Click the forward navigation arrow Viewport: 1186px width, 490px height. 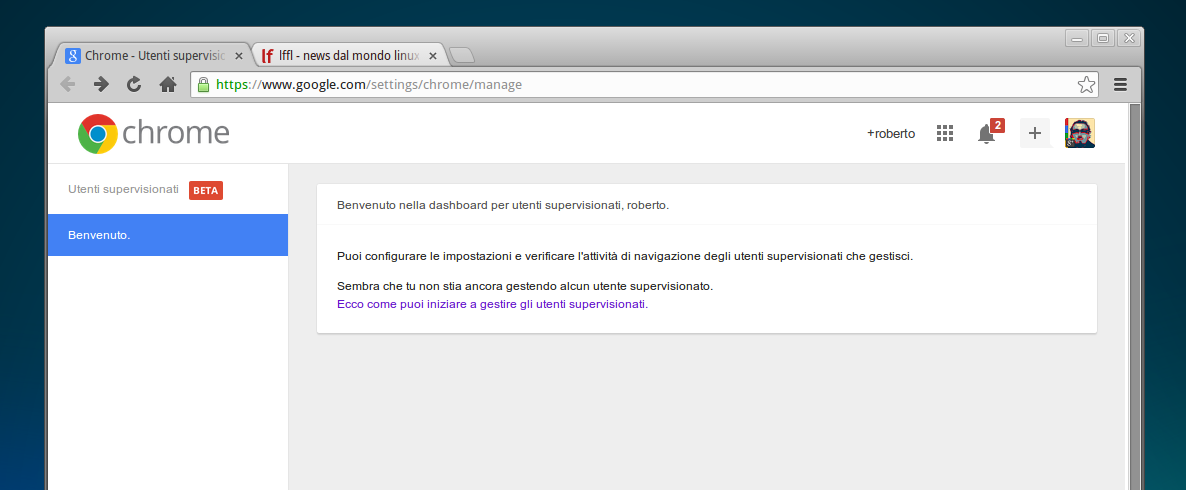tap(101, 84)
